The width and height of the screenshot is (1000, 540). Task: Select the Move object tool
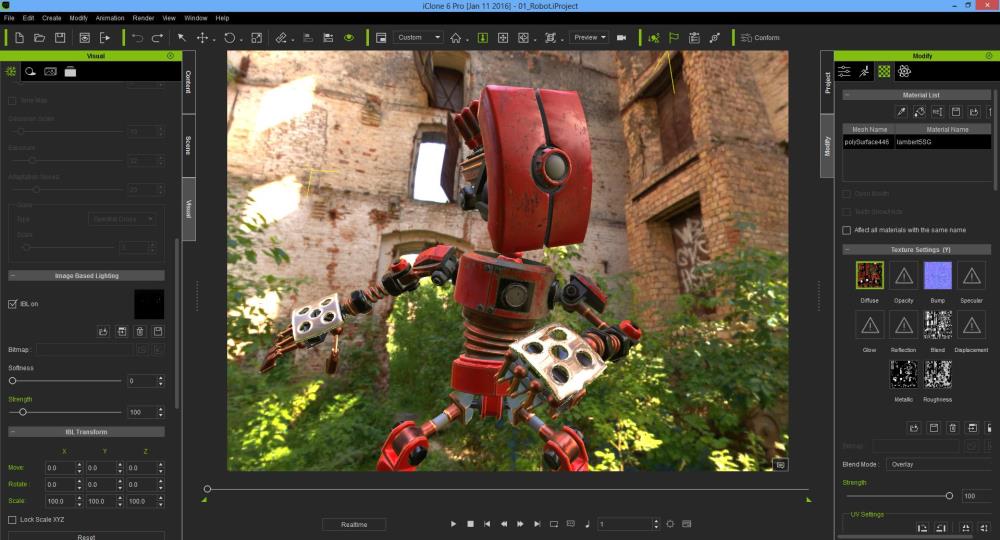pyautogui.click(x=203, y=38)
